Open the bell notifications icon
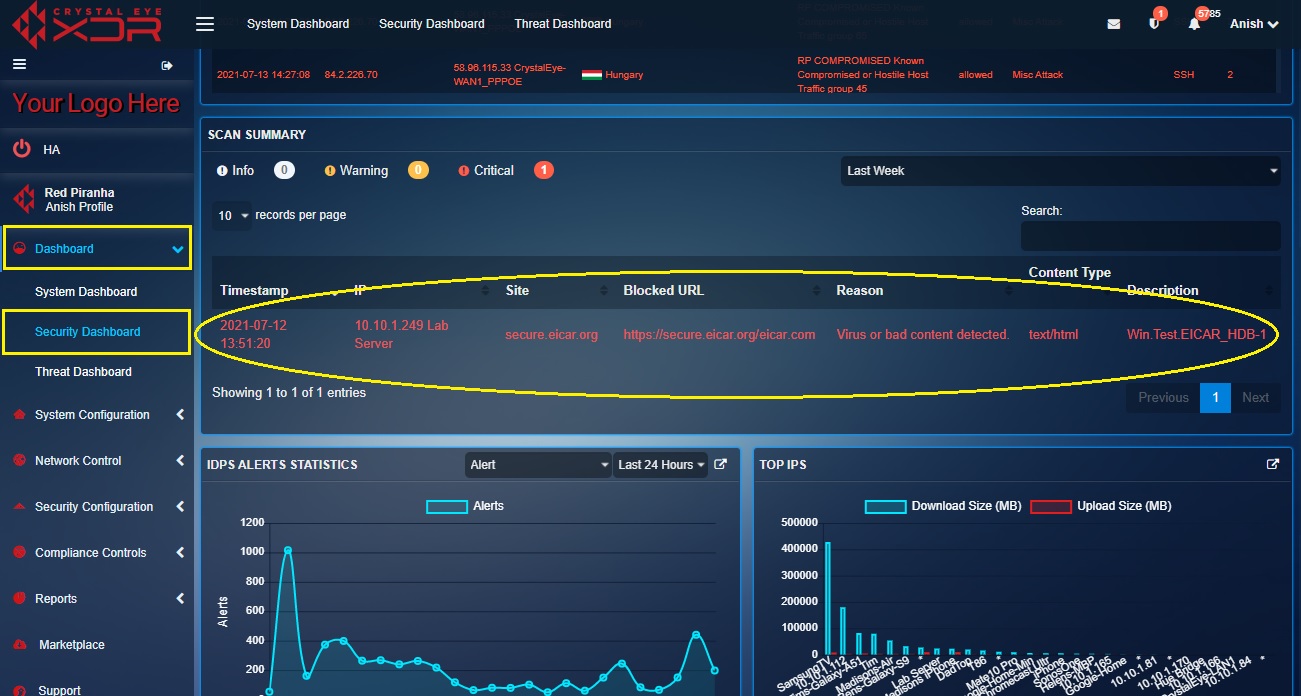The image size is (1301, 696). (1194, 24)
